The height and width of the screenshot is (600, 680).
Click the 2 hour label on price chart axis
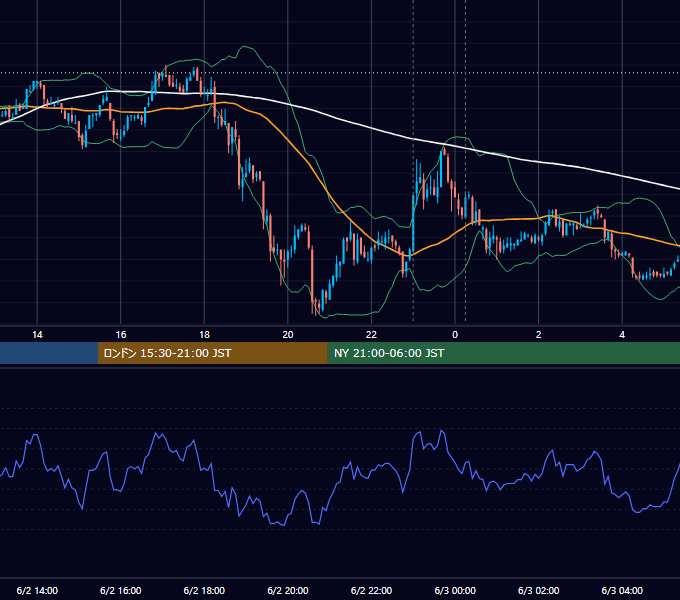pyautogui.click(x=539, y=335)
